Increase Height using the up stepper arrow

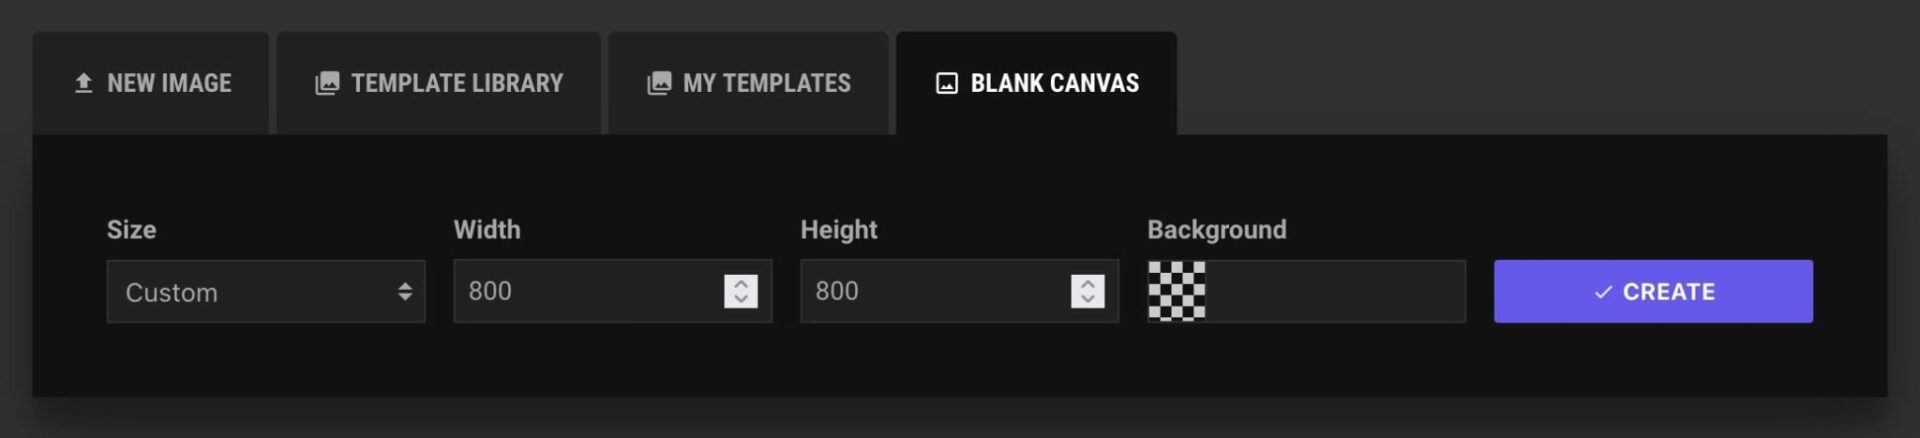click(x=1088, y=284)
